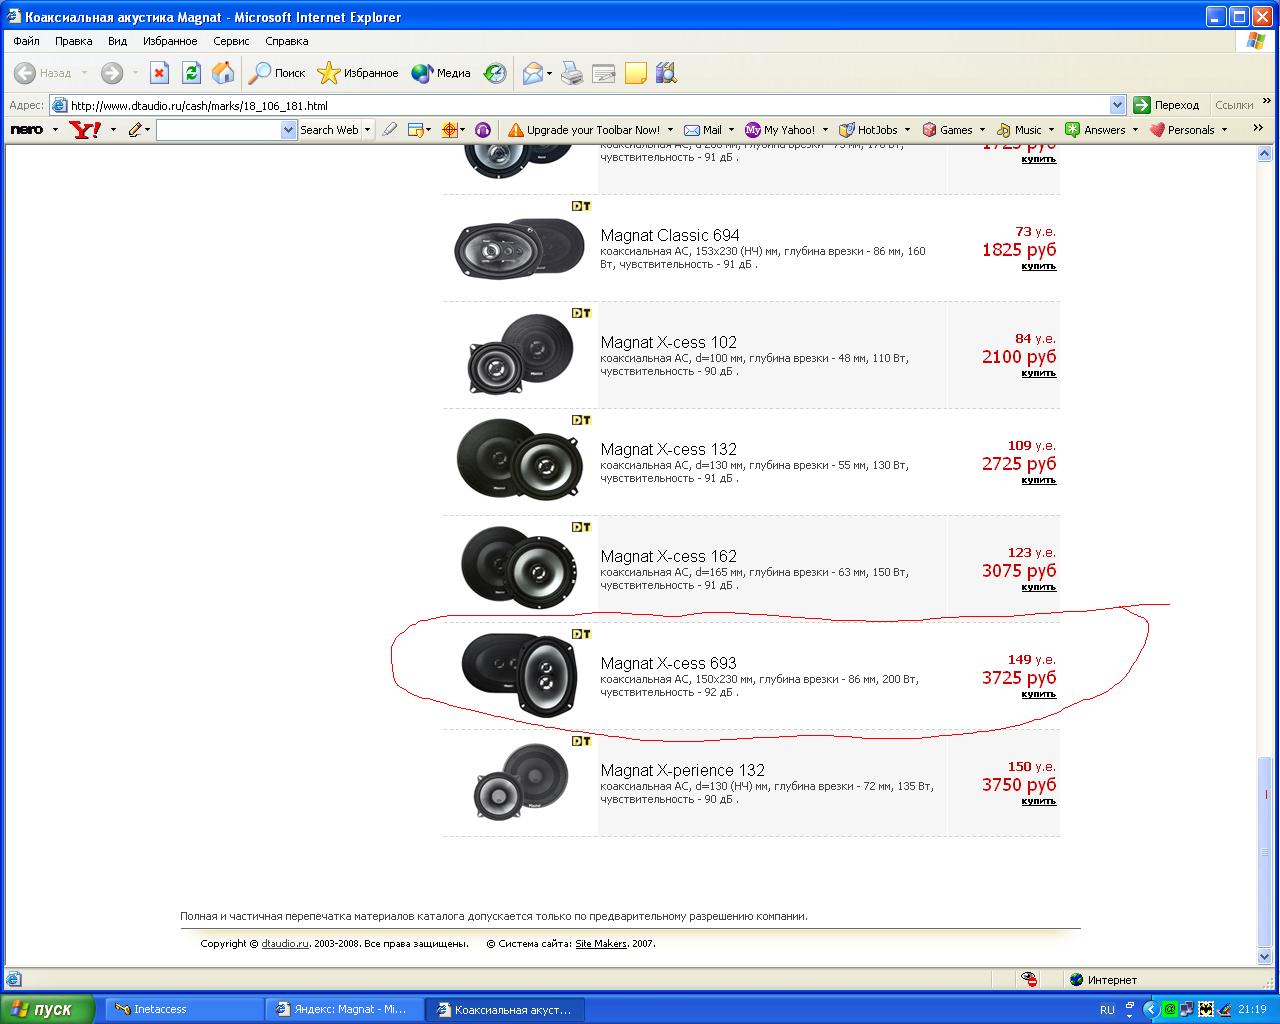Screen dimensions: 1280x1024
Task: Expand the Back button history dropdown arrow
Action: click(84, 73)
